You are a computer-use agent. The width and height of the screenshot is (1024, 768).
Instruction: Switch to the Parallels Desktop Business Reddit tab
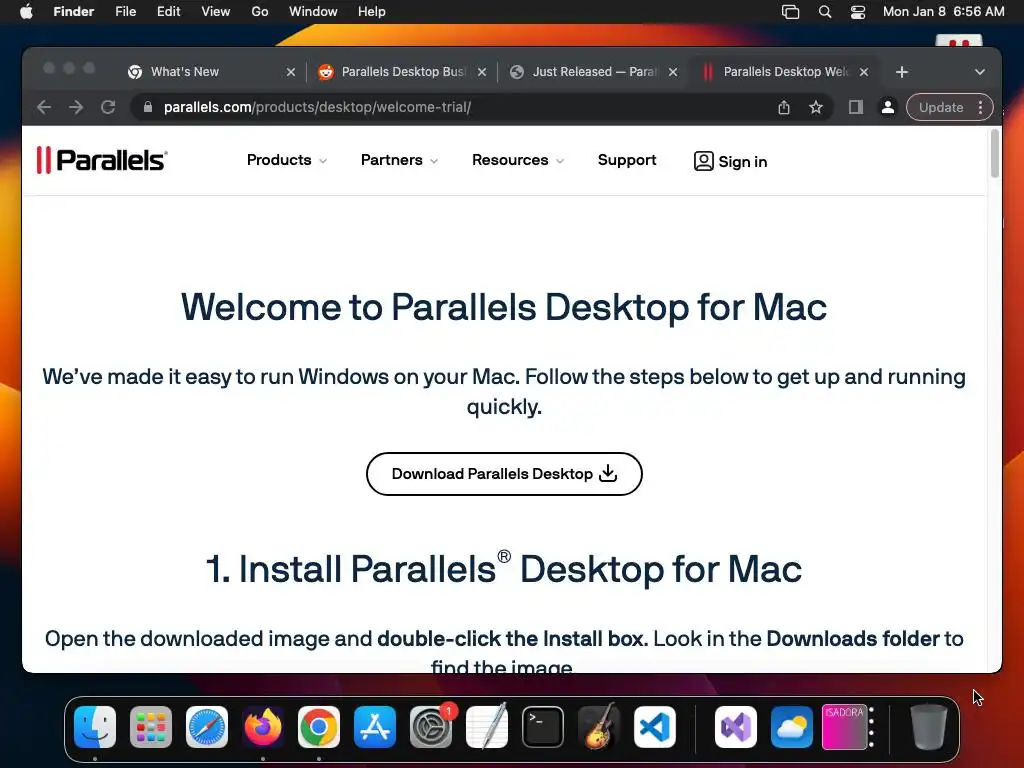[x=402, y=72]
